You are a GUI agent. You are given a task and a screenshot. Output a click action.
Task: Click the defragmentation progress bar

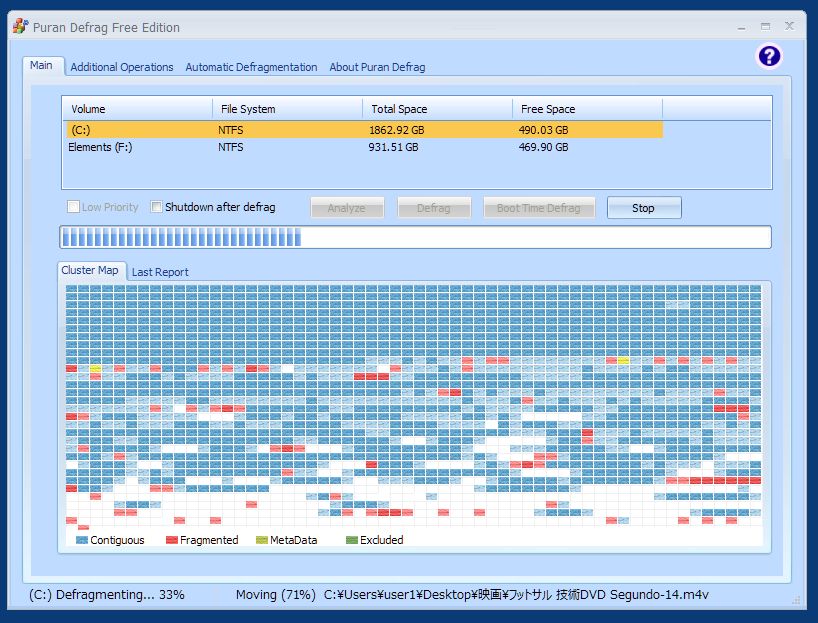tap(415, 237)
